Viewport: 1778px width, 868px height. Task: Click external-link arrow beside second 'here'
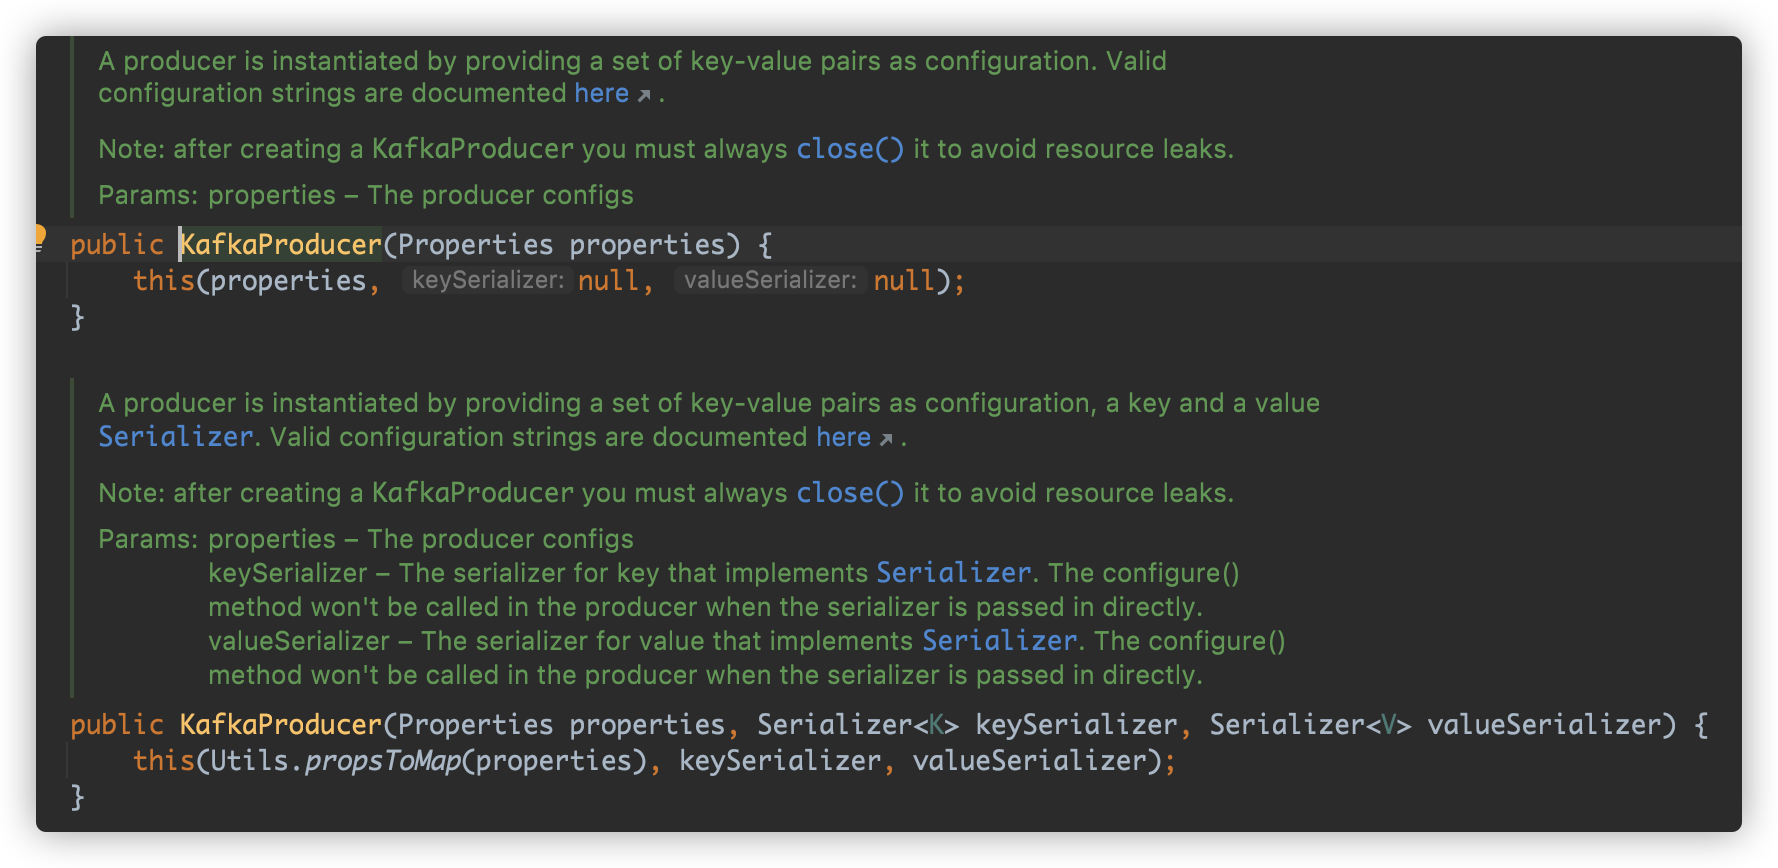pos(886,440)
